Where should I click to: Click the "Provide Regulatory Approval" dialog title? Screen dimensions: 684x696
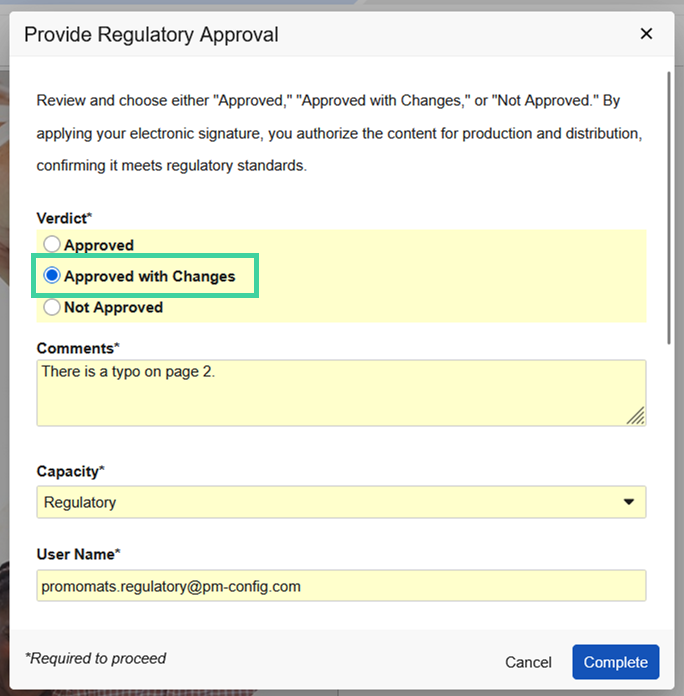point(151,35)
